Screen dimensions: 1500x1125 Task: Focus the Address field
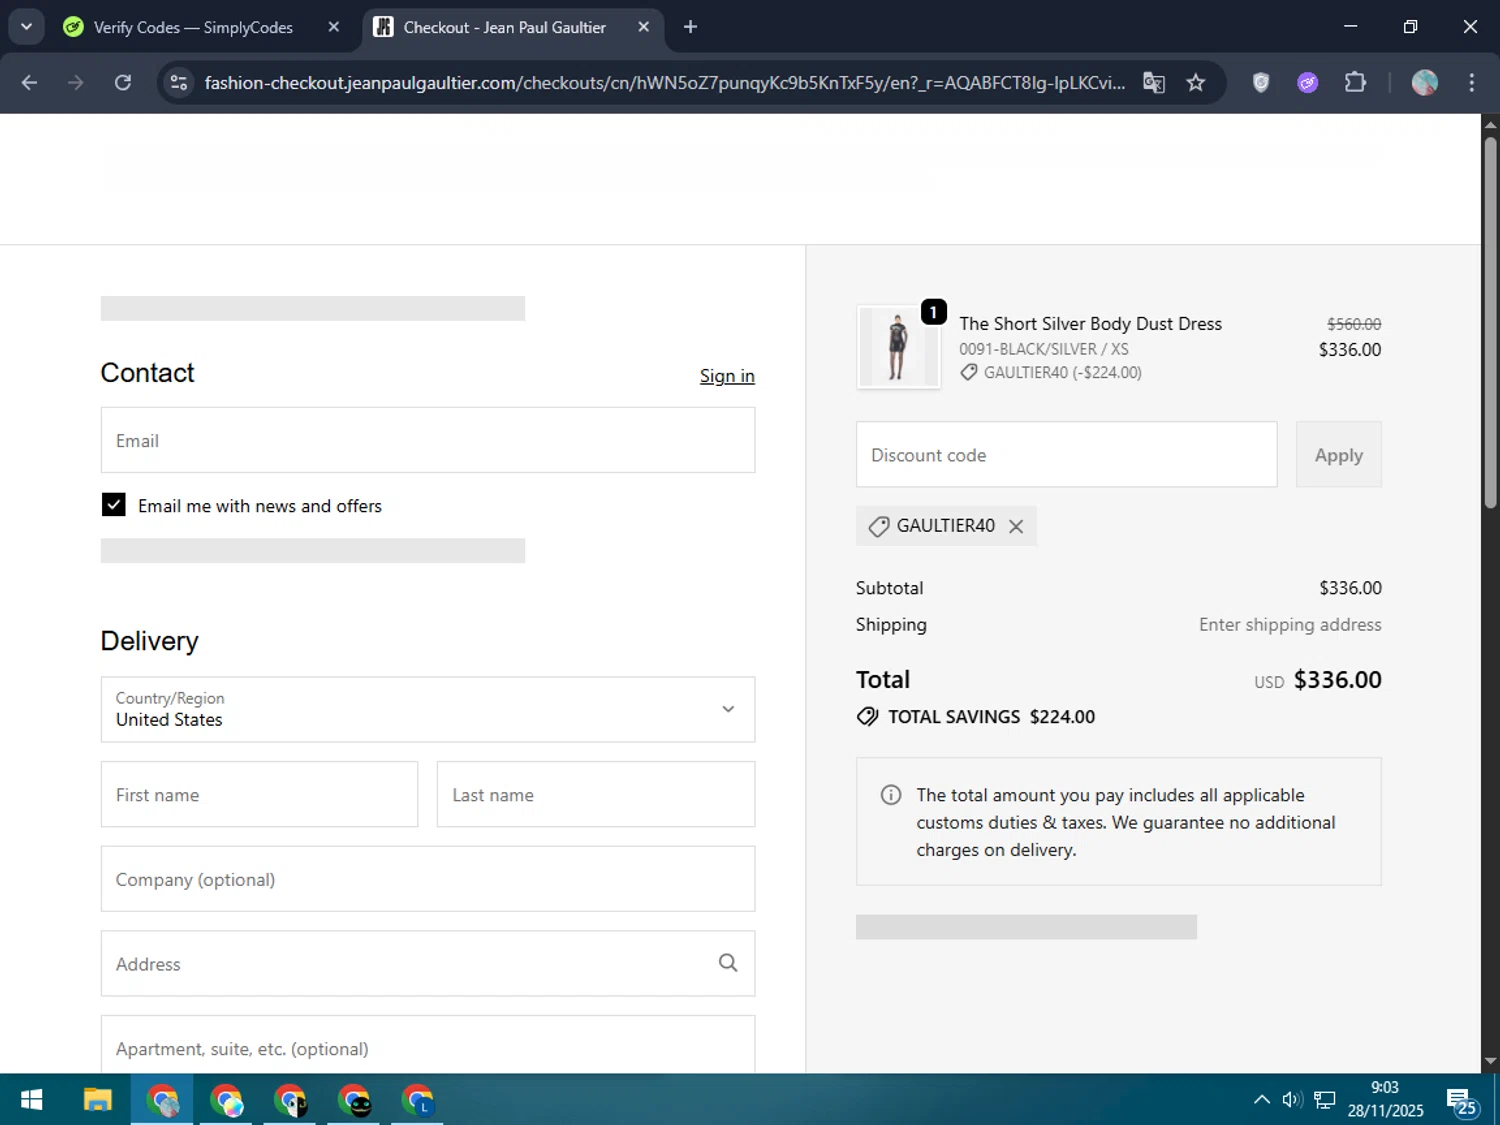pyautogui.click(x=428, y=964)
